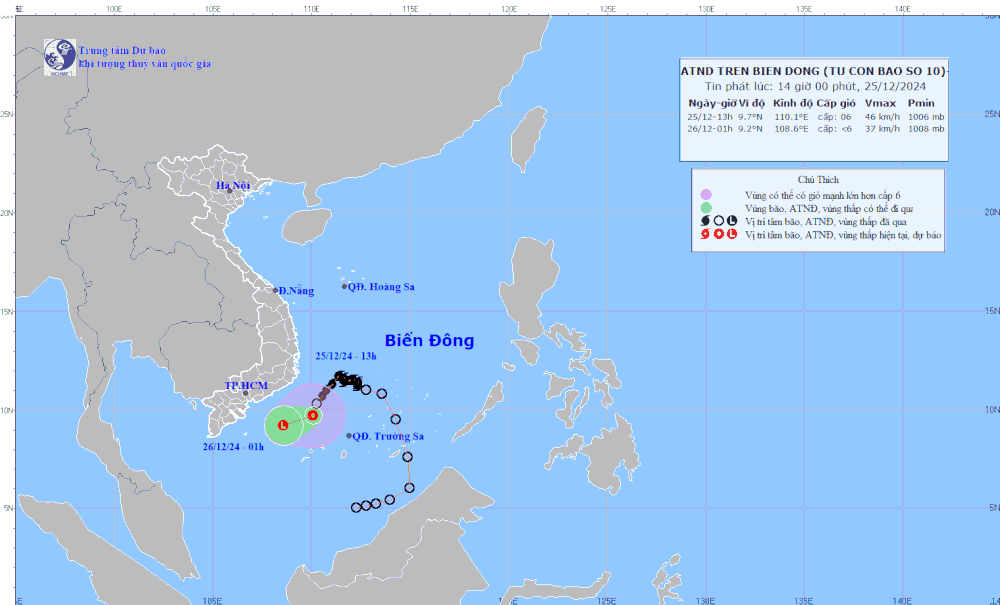
Task: Click the red L forecast low marker
Action: [x=283, y=425]
